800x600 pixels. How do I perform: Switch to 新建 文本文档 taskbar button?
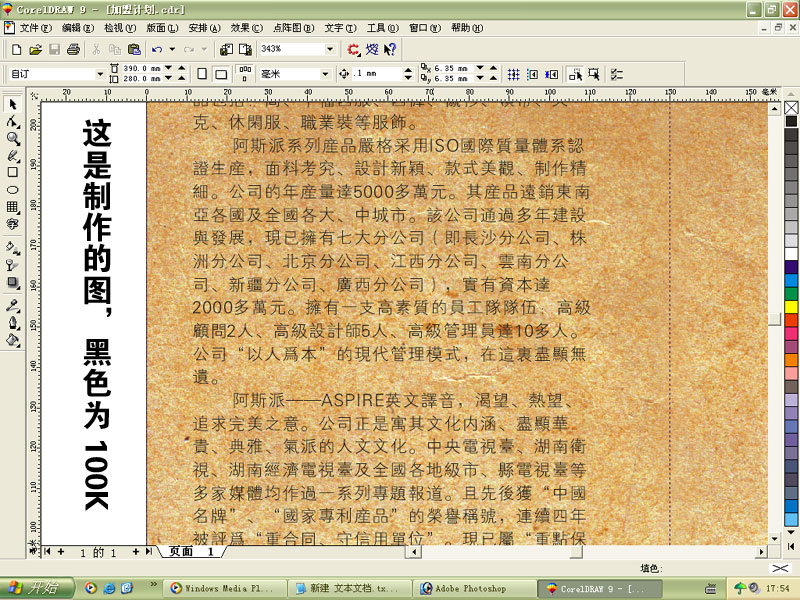pos(349,588)
